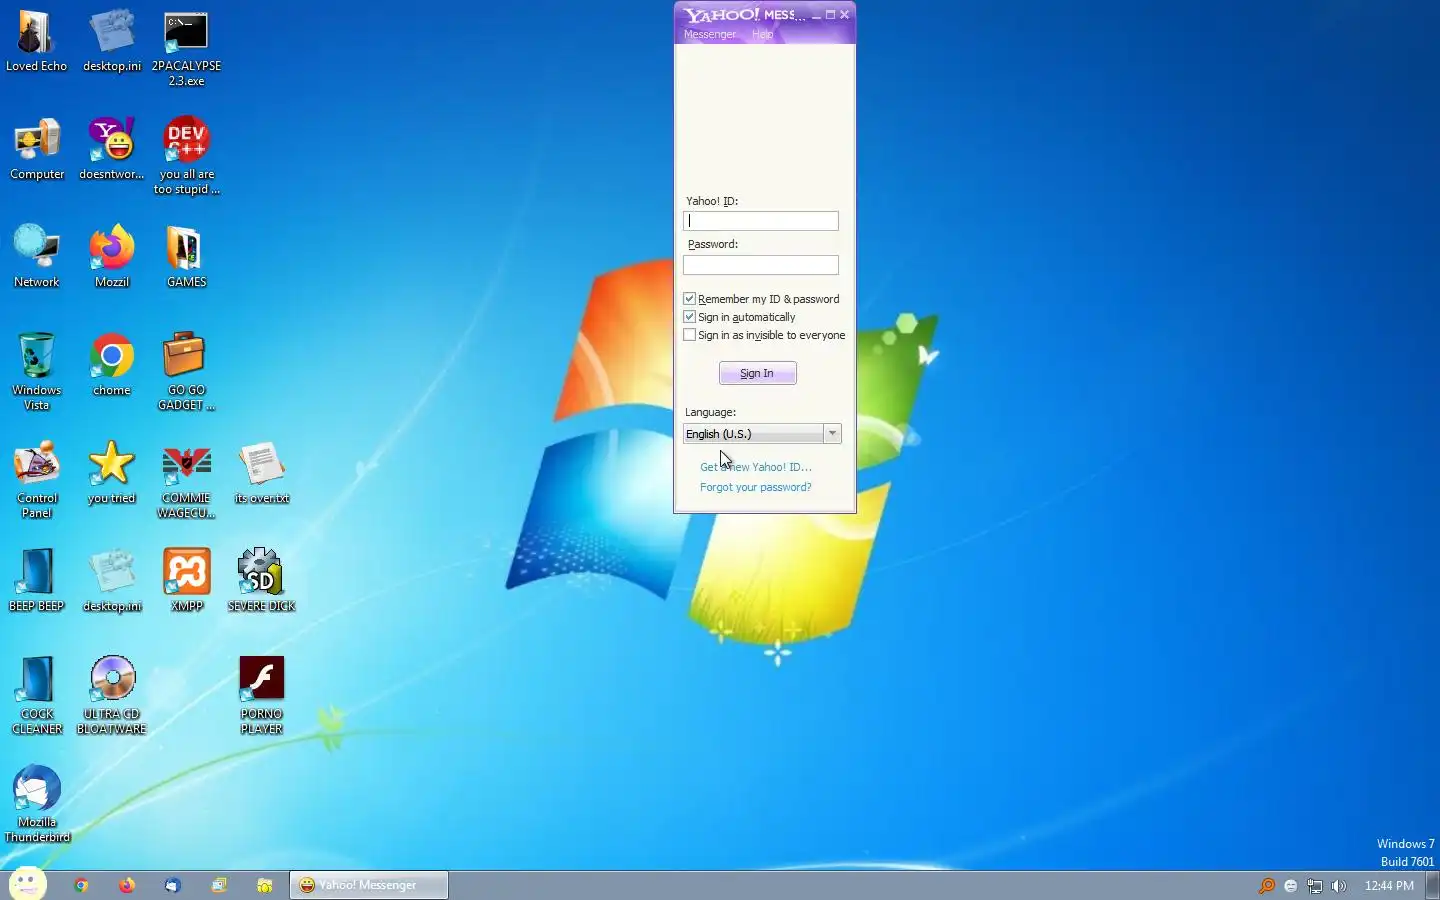Enable Sign in as invisible to everyone
Viewport: 1440px width, 900px height.
pos(689,335)
